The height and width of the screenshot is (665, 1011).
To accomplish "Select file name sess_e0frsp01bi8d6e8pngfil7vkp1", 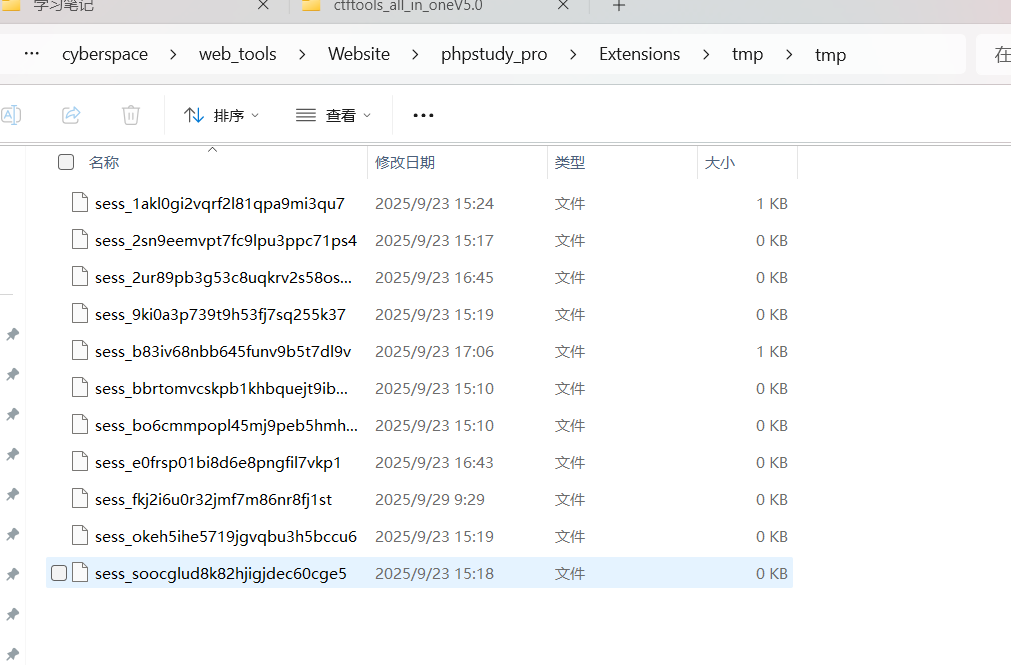I will coord(218,462).
